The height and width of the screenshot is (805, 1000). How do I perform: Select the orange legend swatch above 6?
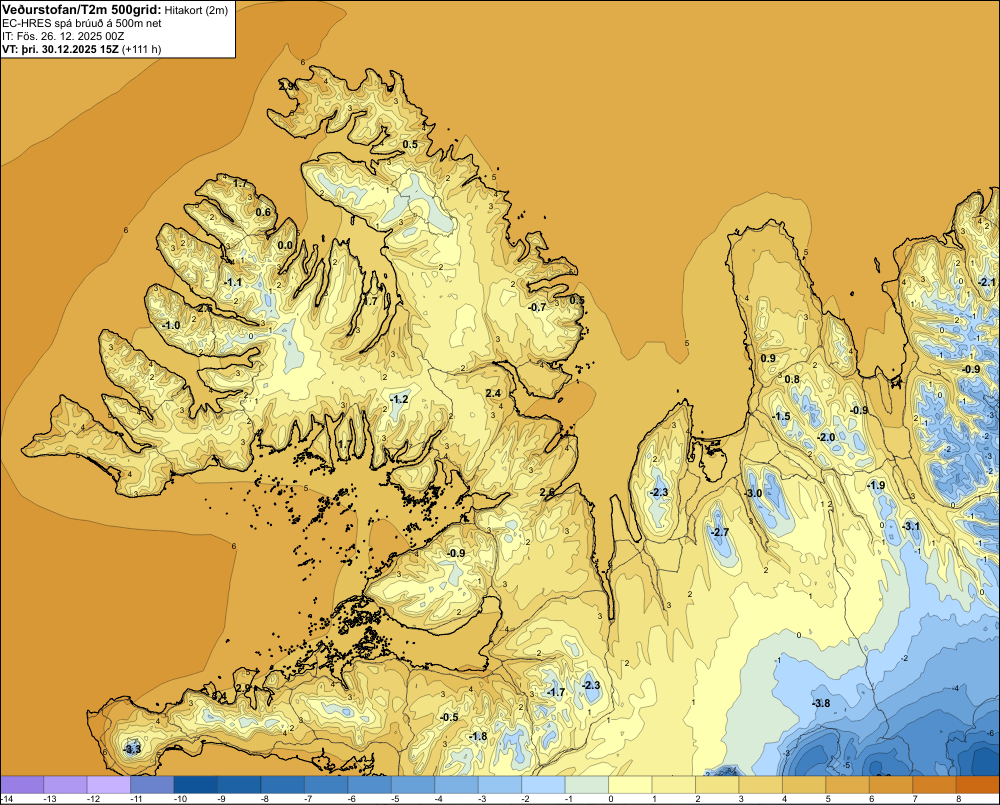pos(890,785)
